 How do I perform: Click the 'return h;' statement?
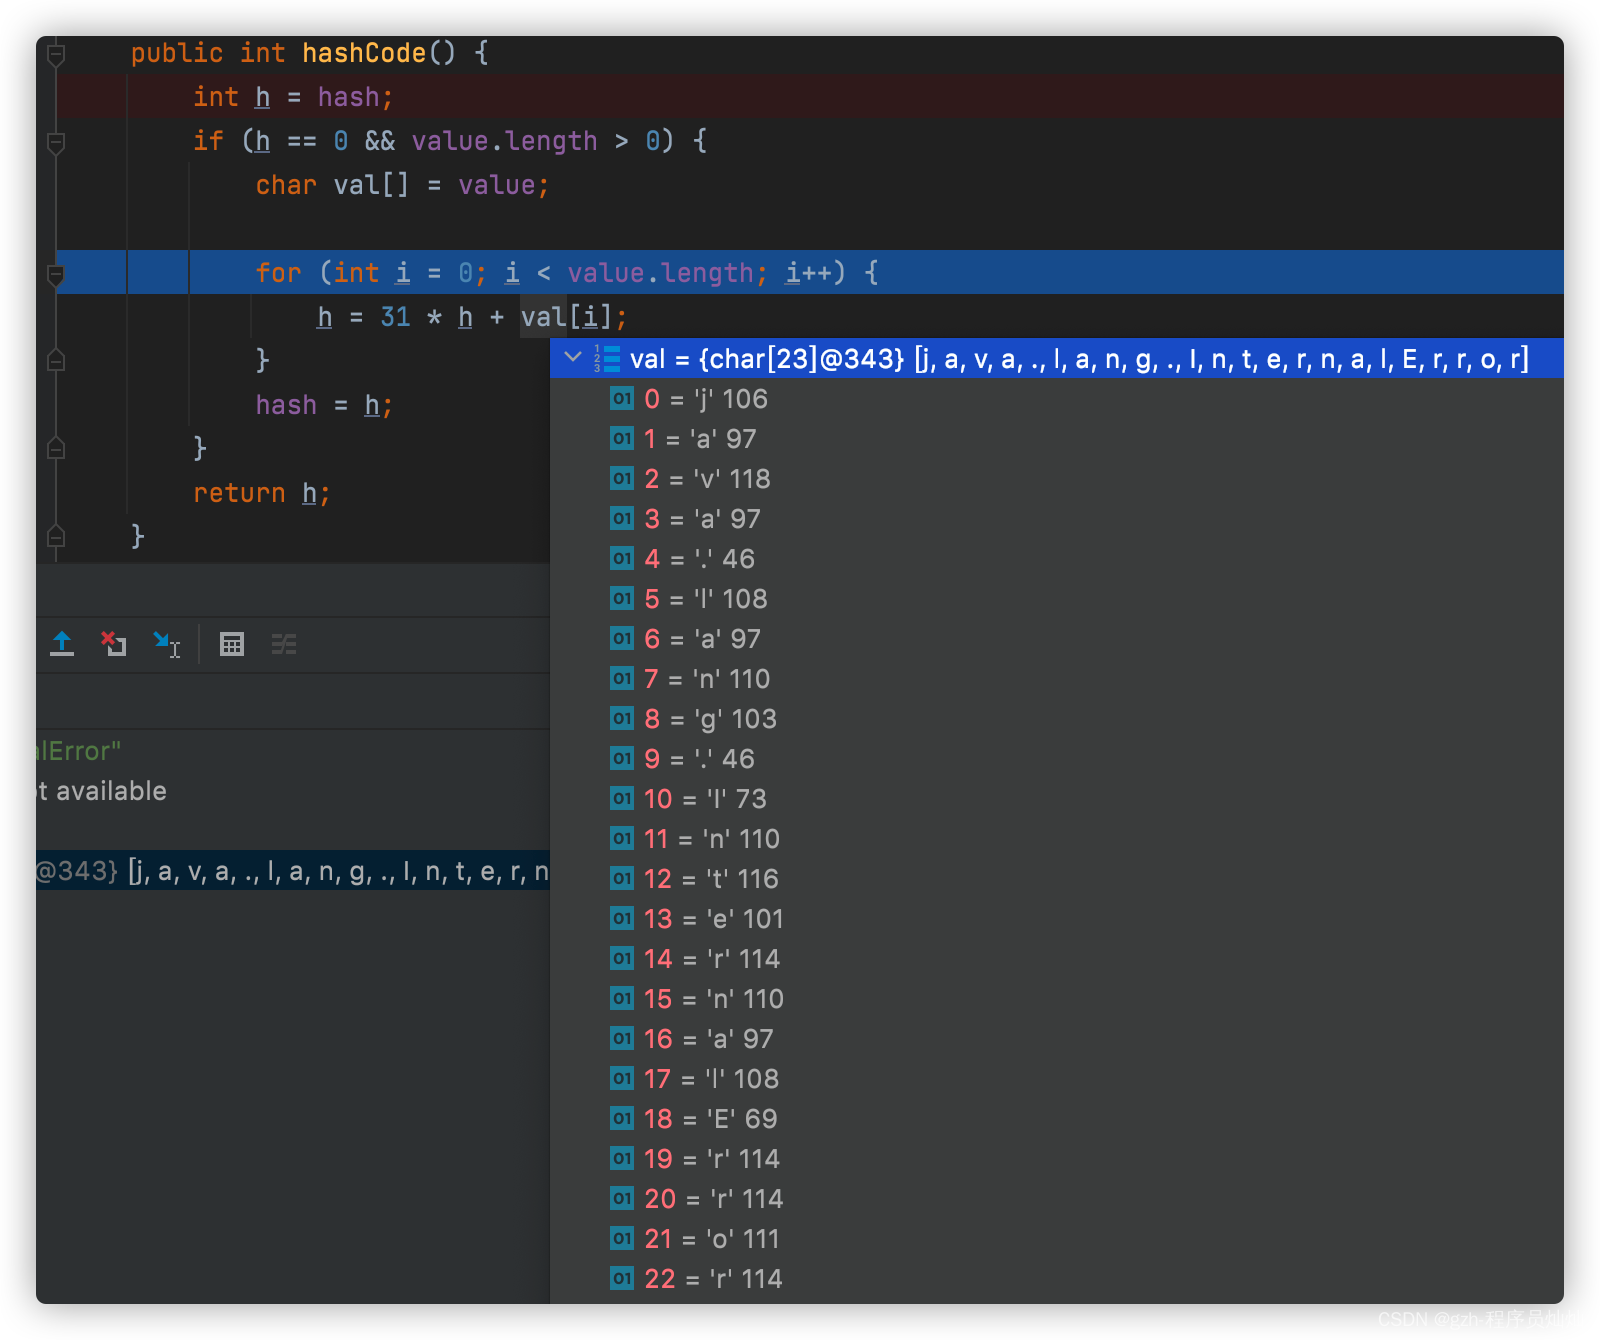point(261,493)
